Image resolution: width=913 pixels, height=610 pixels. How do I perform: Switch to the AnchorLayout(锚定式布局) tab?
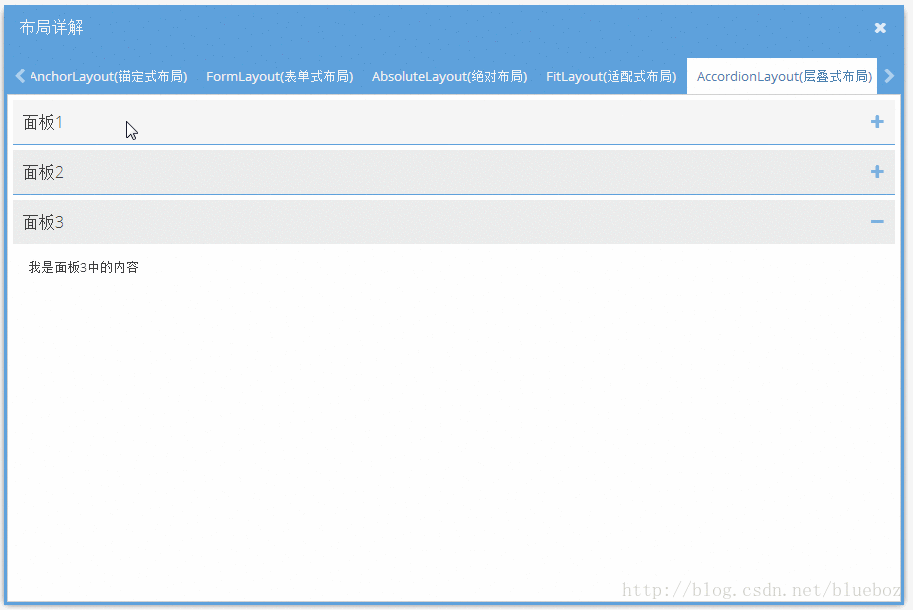coord(108,76)
